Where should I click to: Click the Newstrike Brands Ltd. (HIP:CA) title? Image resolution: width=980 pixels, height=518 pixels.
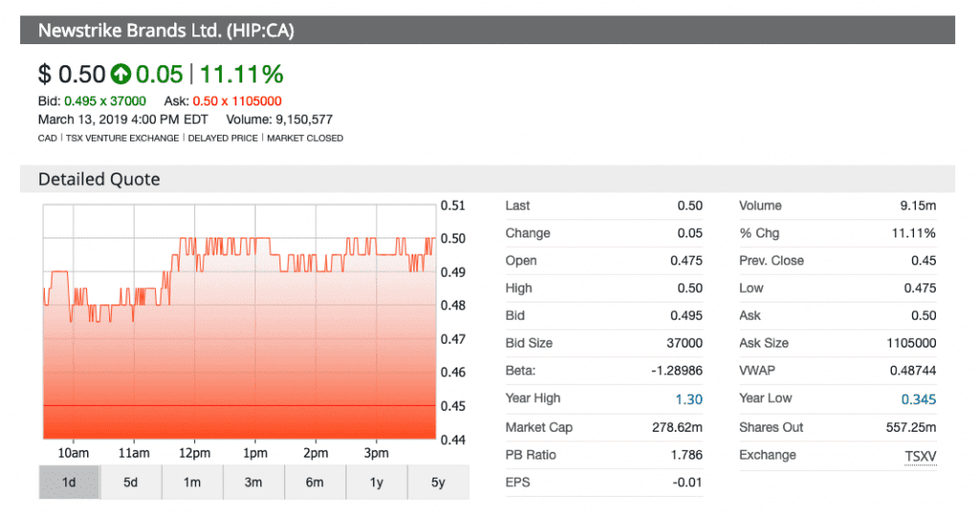166,30
